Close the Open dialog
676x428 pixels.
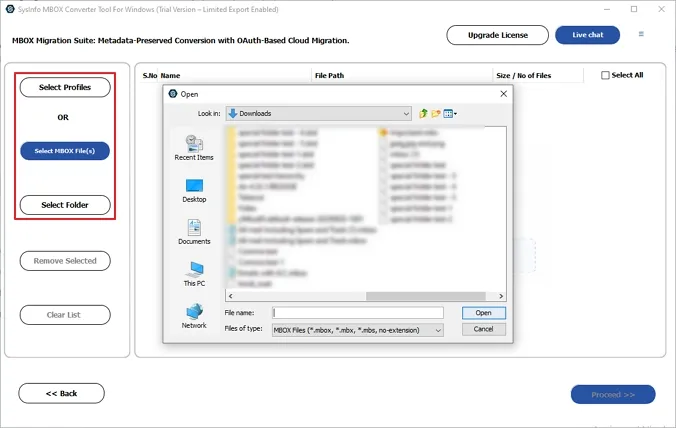click(x=503, y=94)
